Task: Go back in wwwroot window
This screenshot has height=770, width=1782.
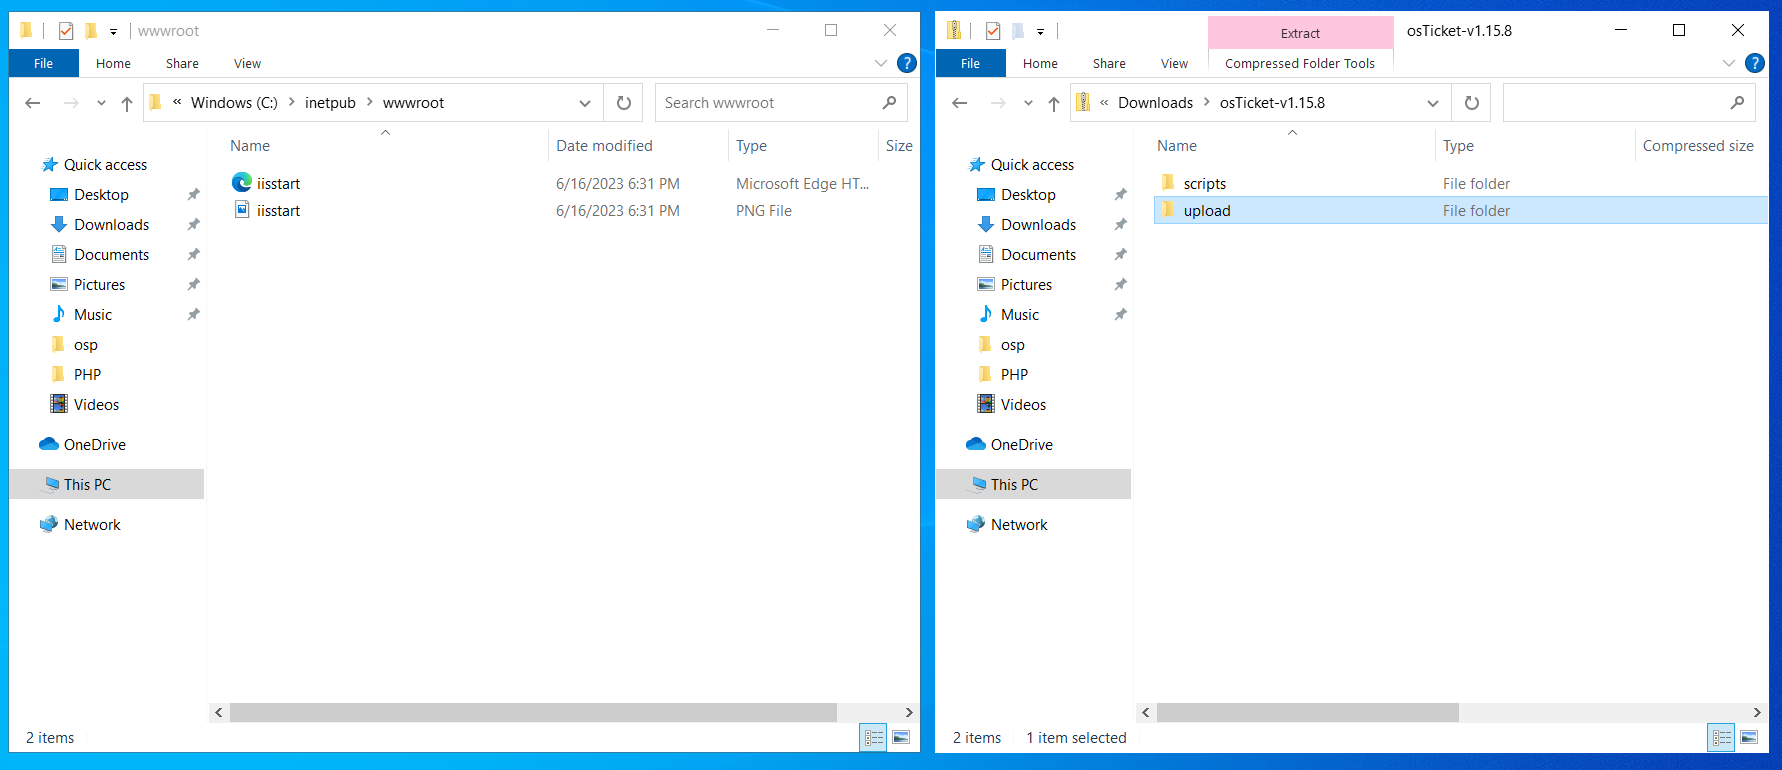Action: point(33,103)
